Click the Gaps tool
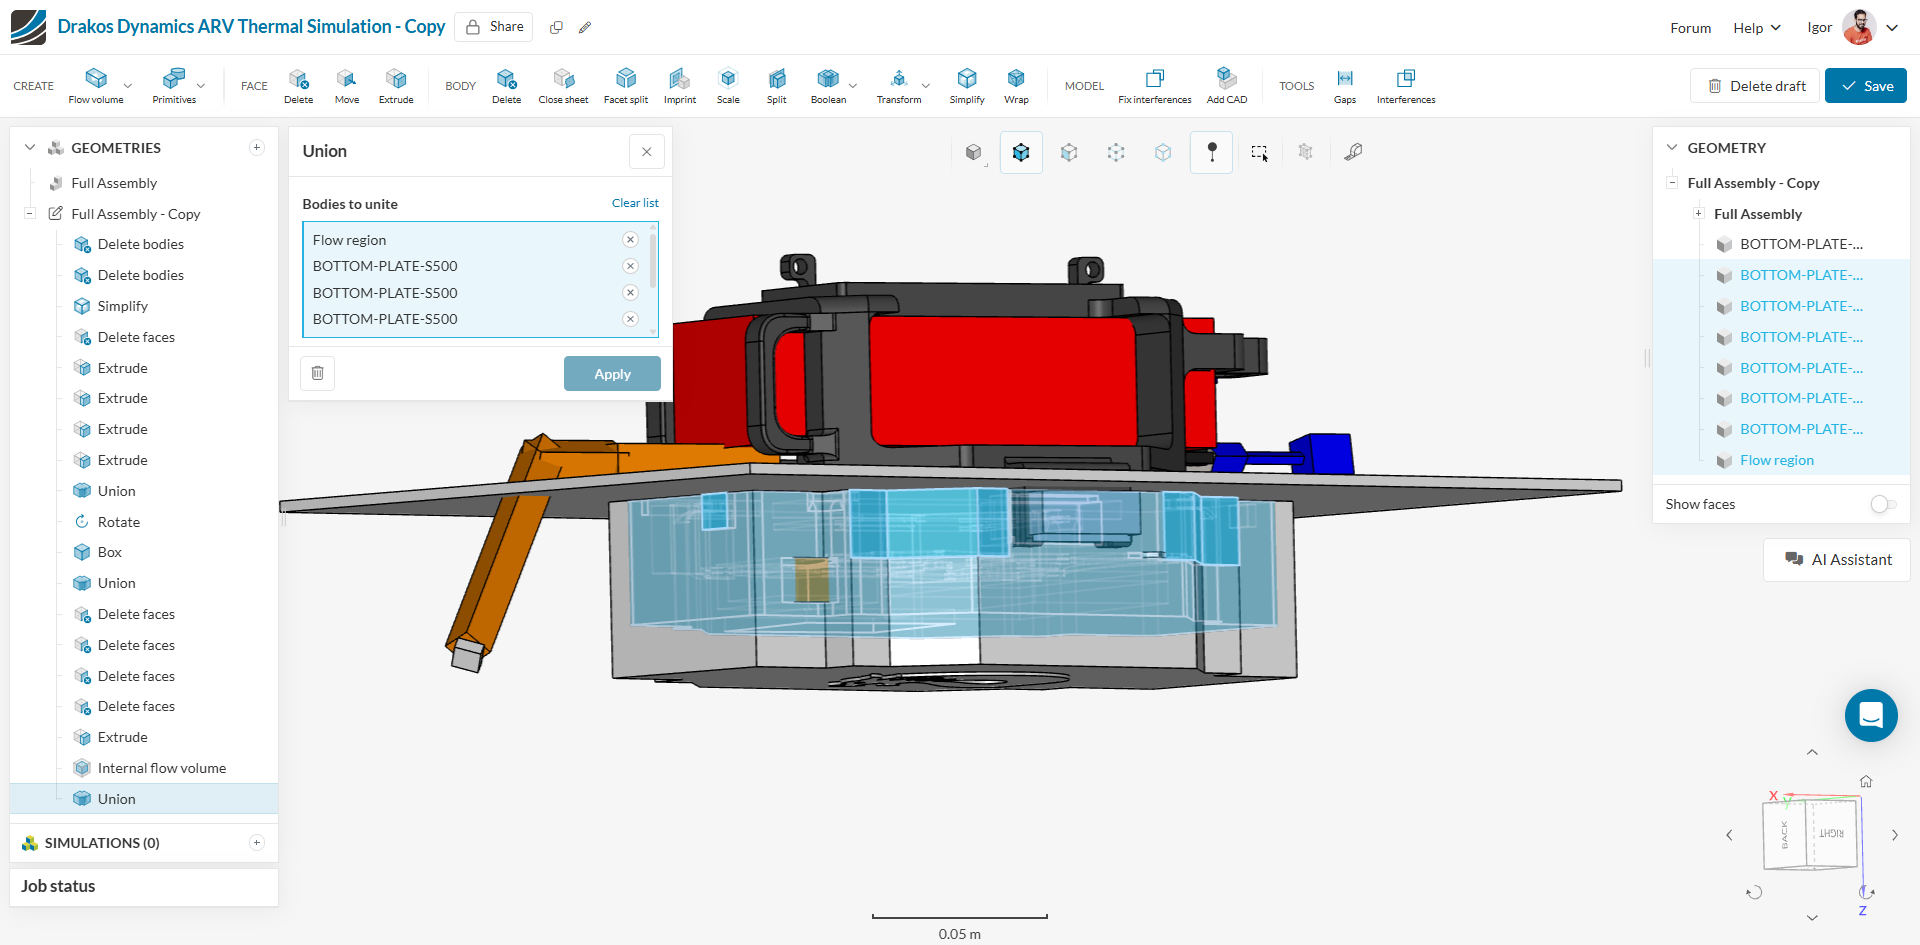Image resolution: width=1920 pixels, height=945 pixels. tap(1345, 85)
